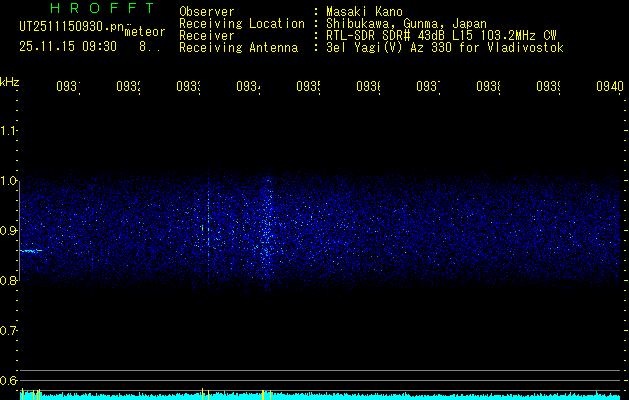The width and height of the screenshot is (629, 400).
Task: Click the 0933 time marker
Action: pos(189,87)
